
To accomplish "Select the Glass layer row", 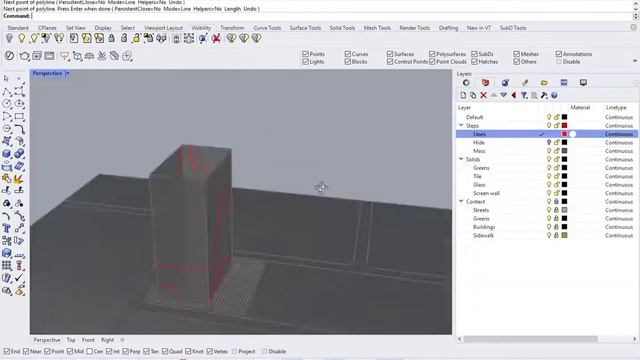I will 547,184.
